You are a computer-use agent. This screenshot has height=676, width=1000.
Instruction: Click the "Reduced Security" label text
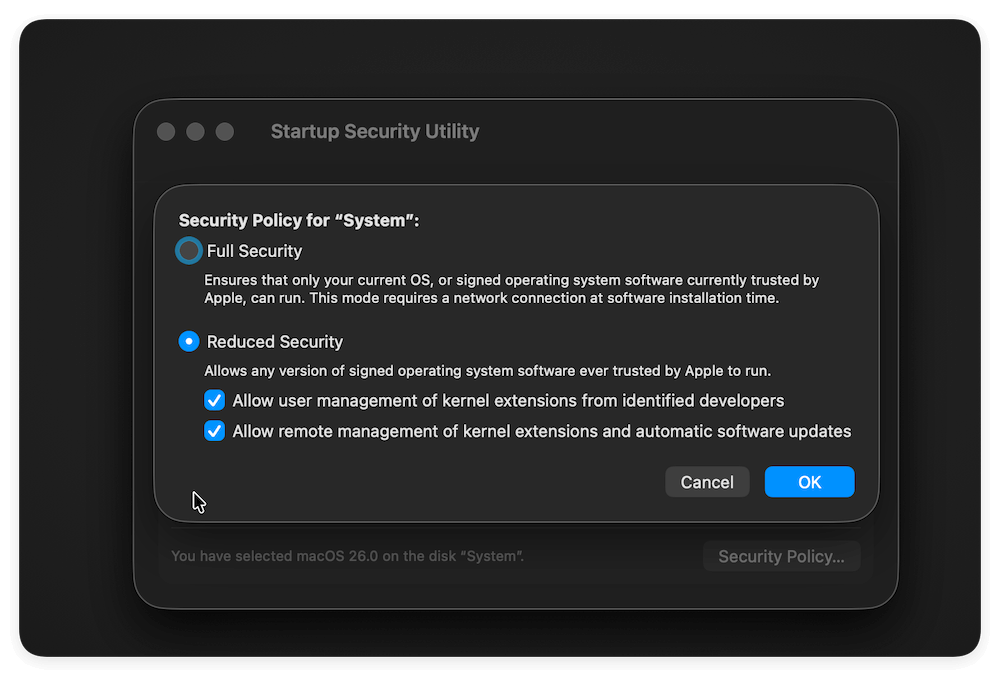click(275, 342)
